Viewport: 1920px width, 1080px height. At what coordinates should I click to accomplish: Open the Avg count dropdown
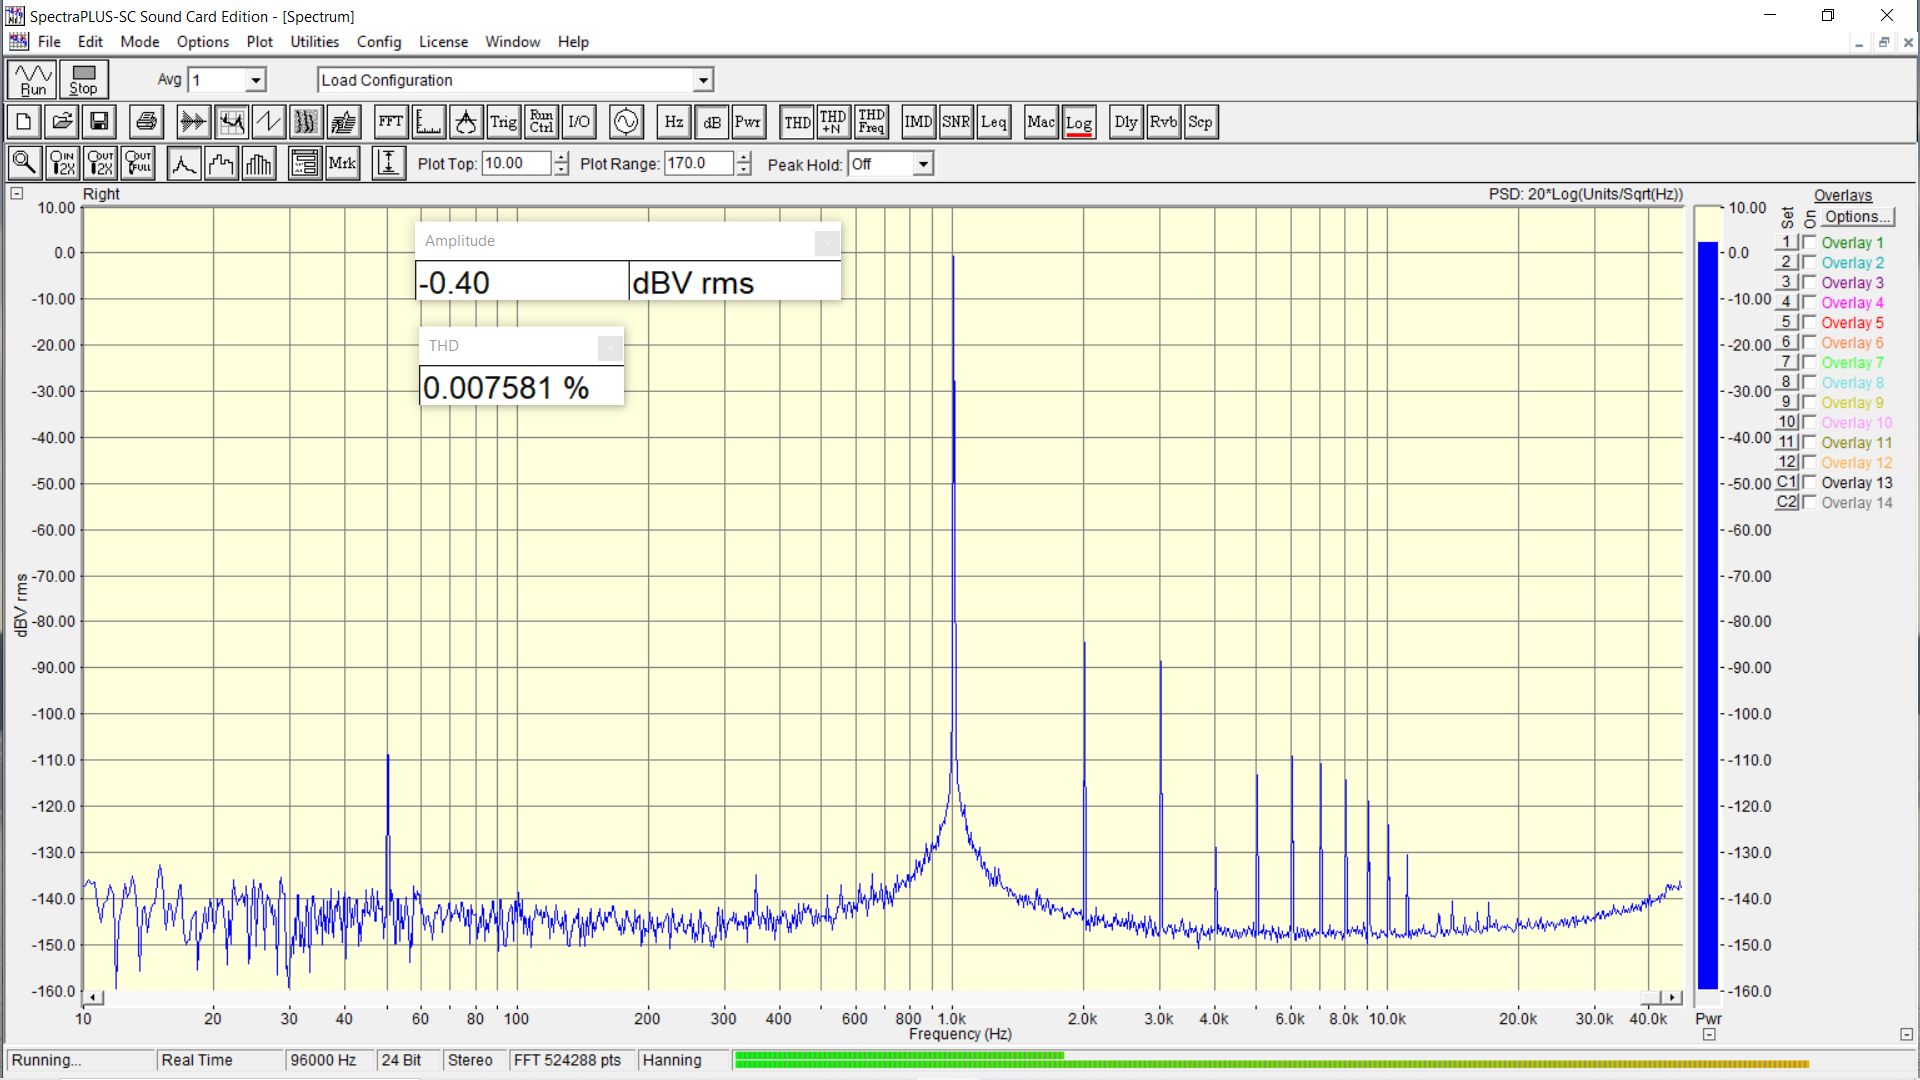click(256, 80)
